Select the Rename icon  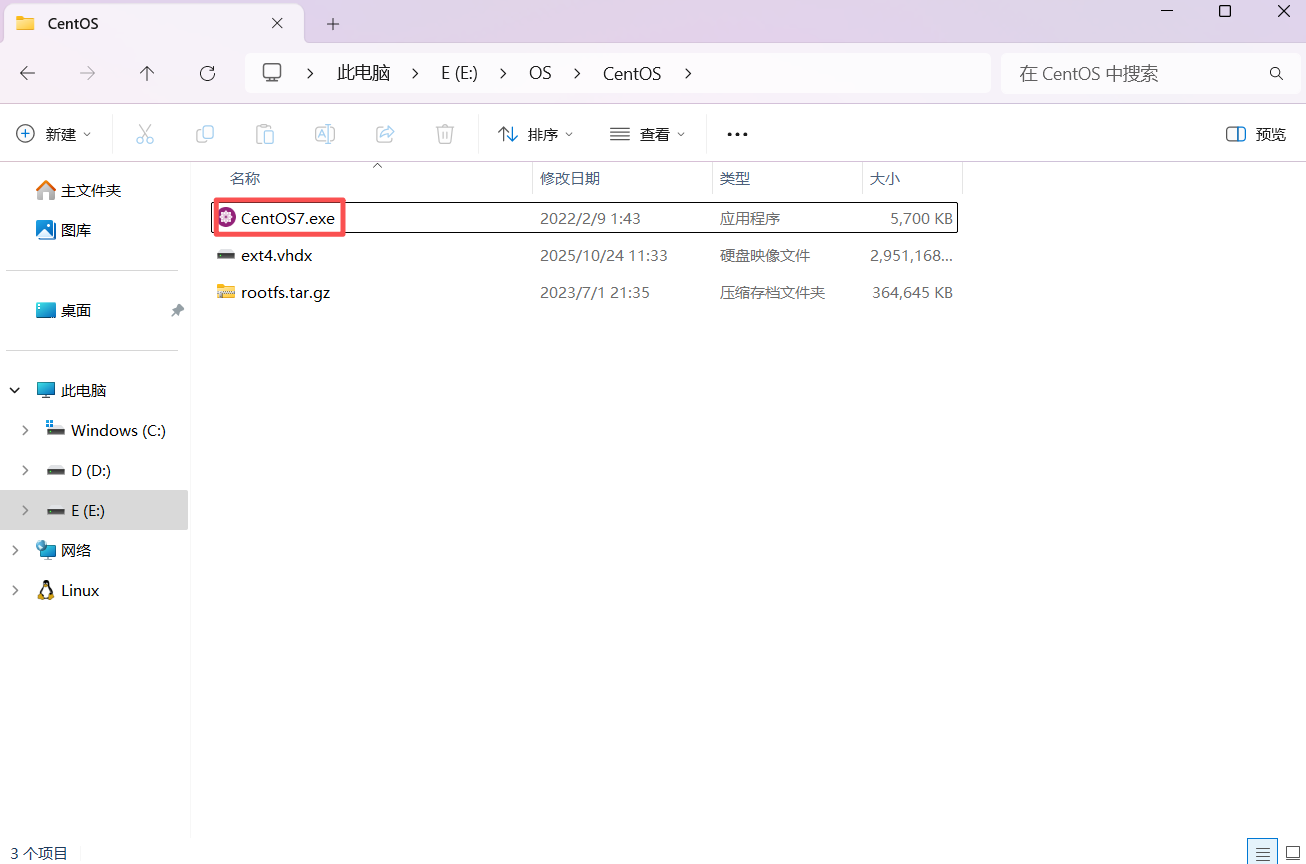324,133
